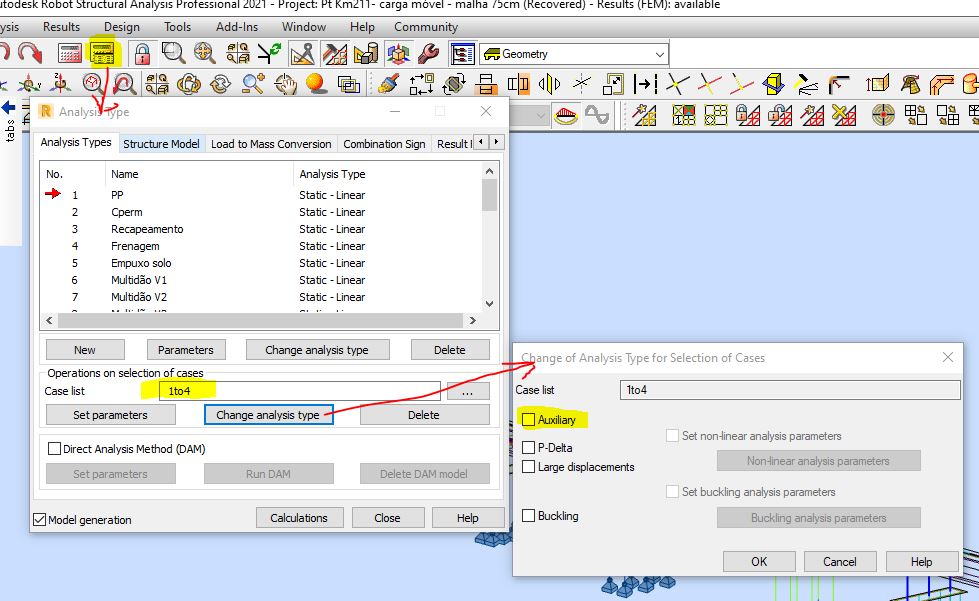Image resolution: width=979 pixels, height=601 pixels.
Task: Toggle the results lock padlock icon
Action: (x=142, y=54)
